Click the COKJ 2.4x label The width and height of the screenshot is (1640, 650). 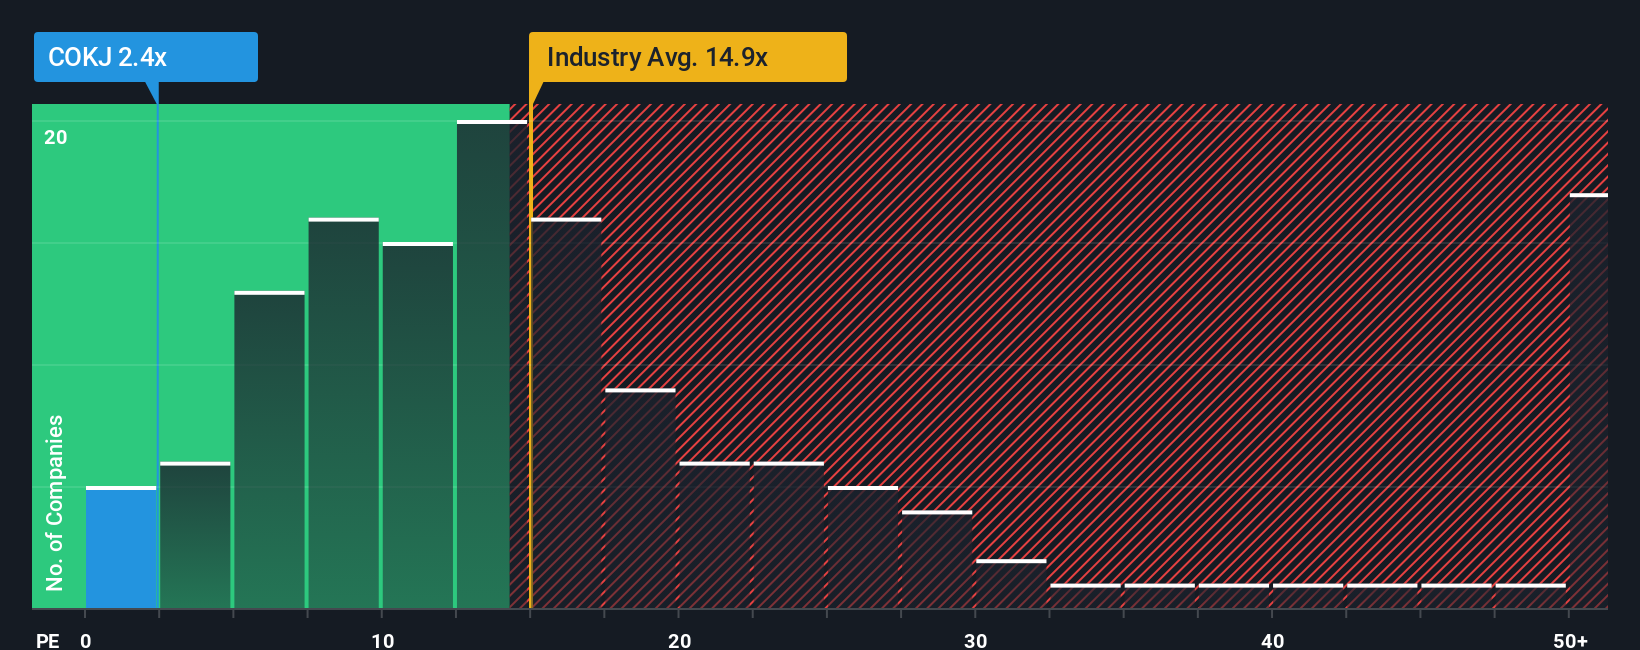coord(146,57)
